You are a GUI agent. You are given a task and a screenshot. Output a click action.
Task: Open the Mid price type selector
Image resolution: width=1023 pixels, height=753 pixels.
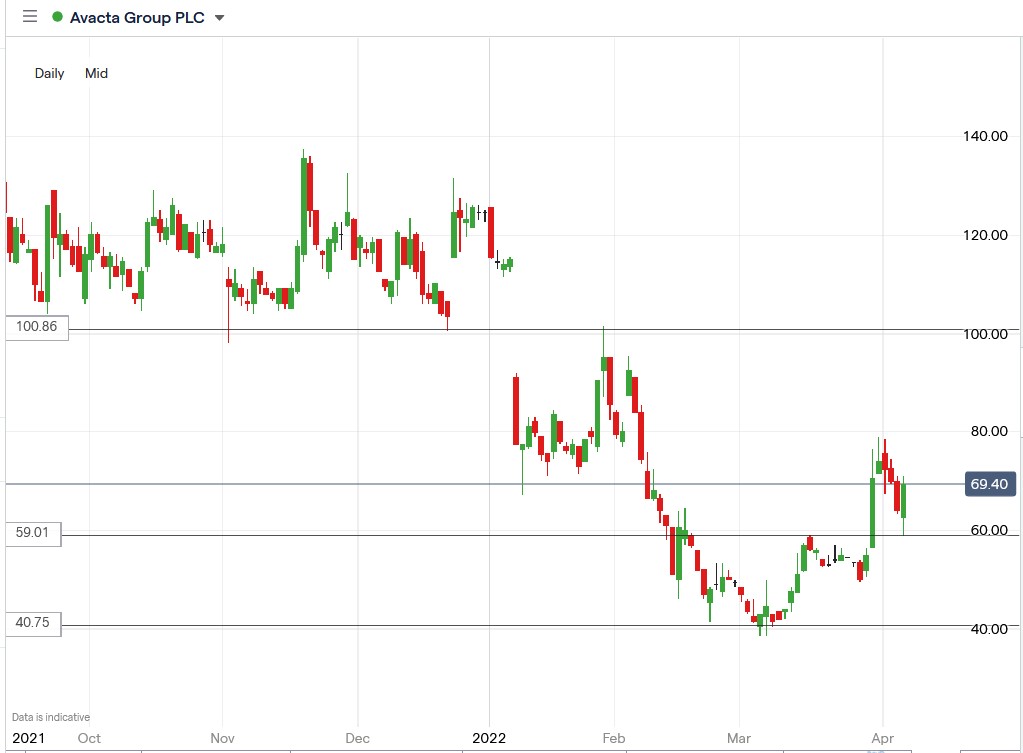[95, 73]
